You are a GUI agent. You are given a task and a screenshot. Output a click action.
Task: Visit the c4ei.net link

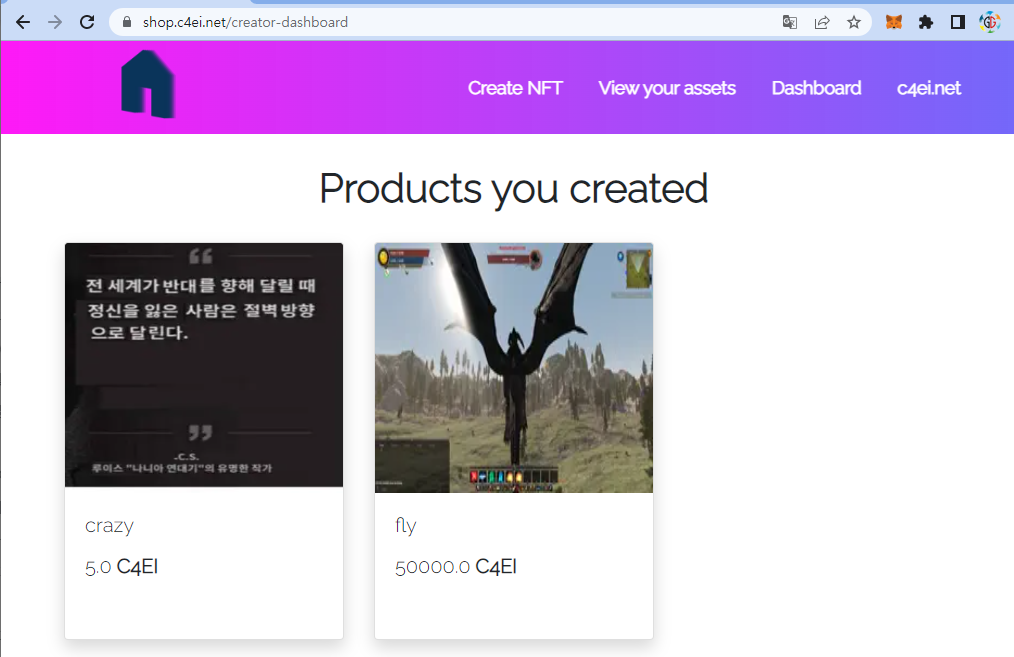[929, 88]
